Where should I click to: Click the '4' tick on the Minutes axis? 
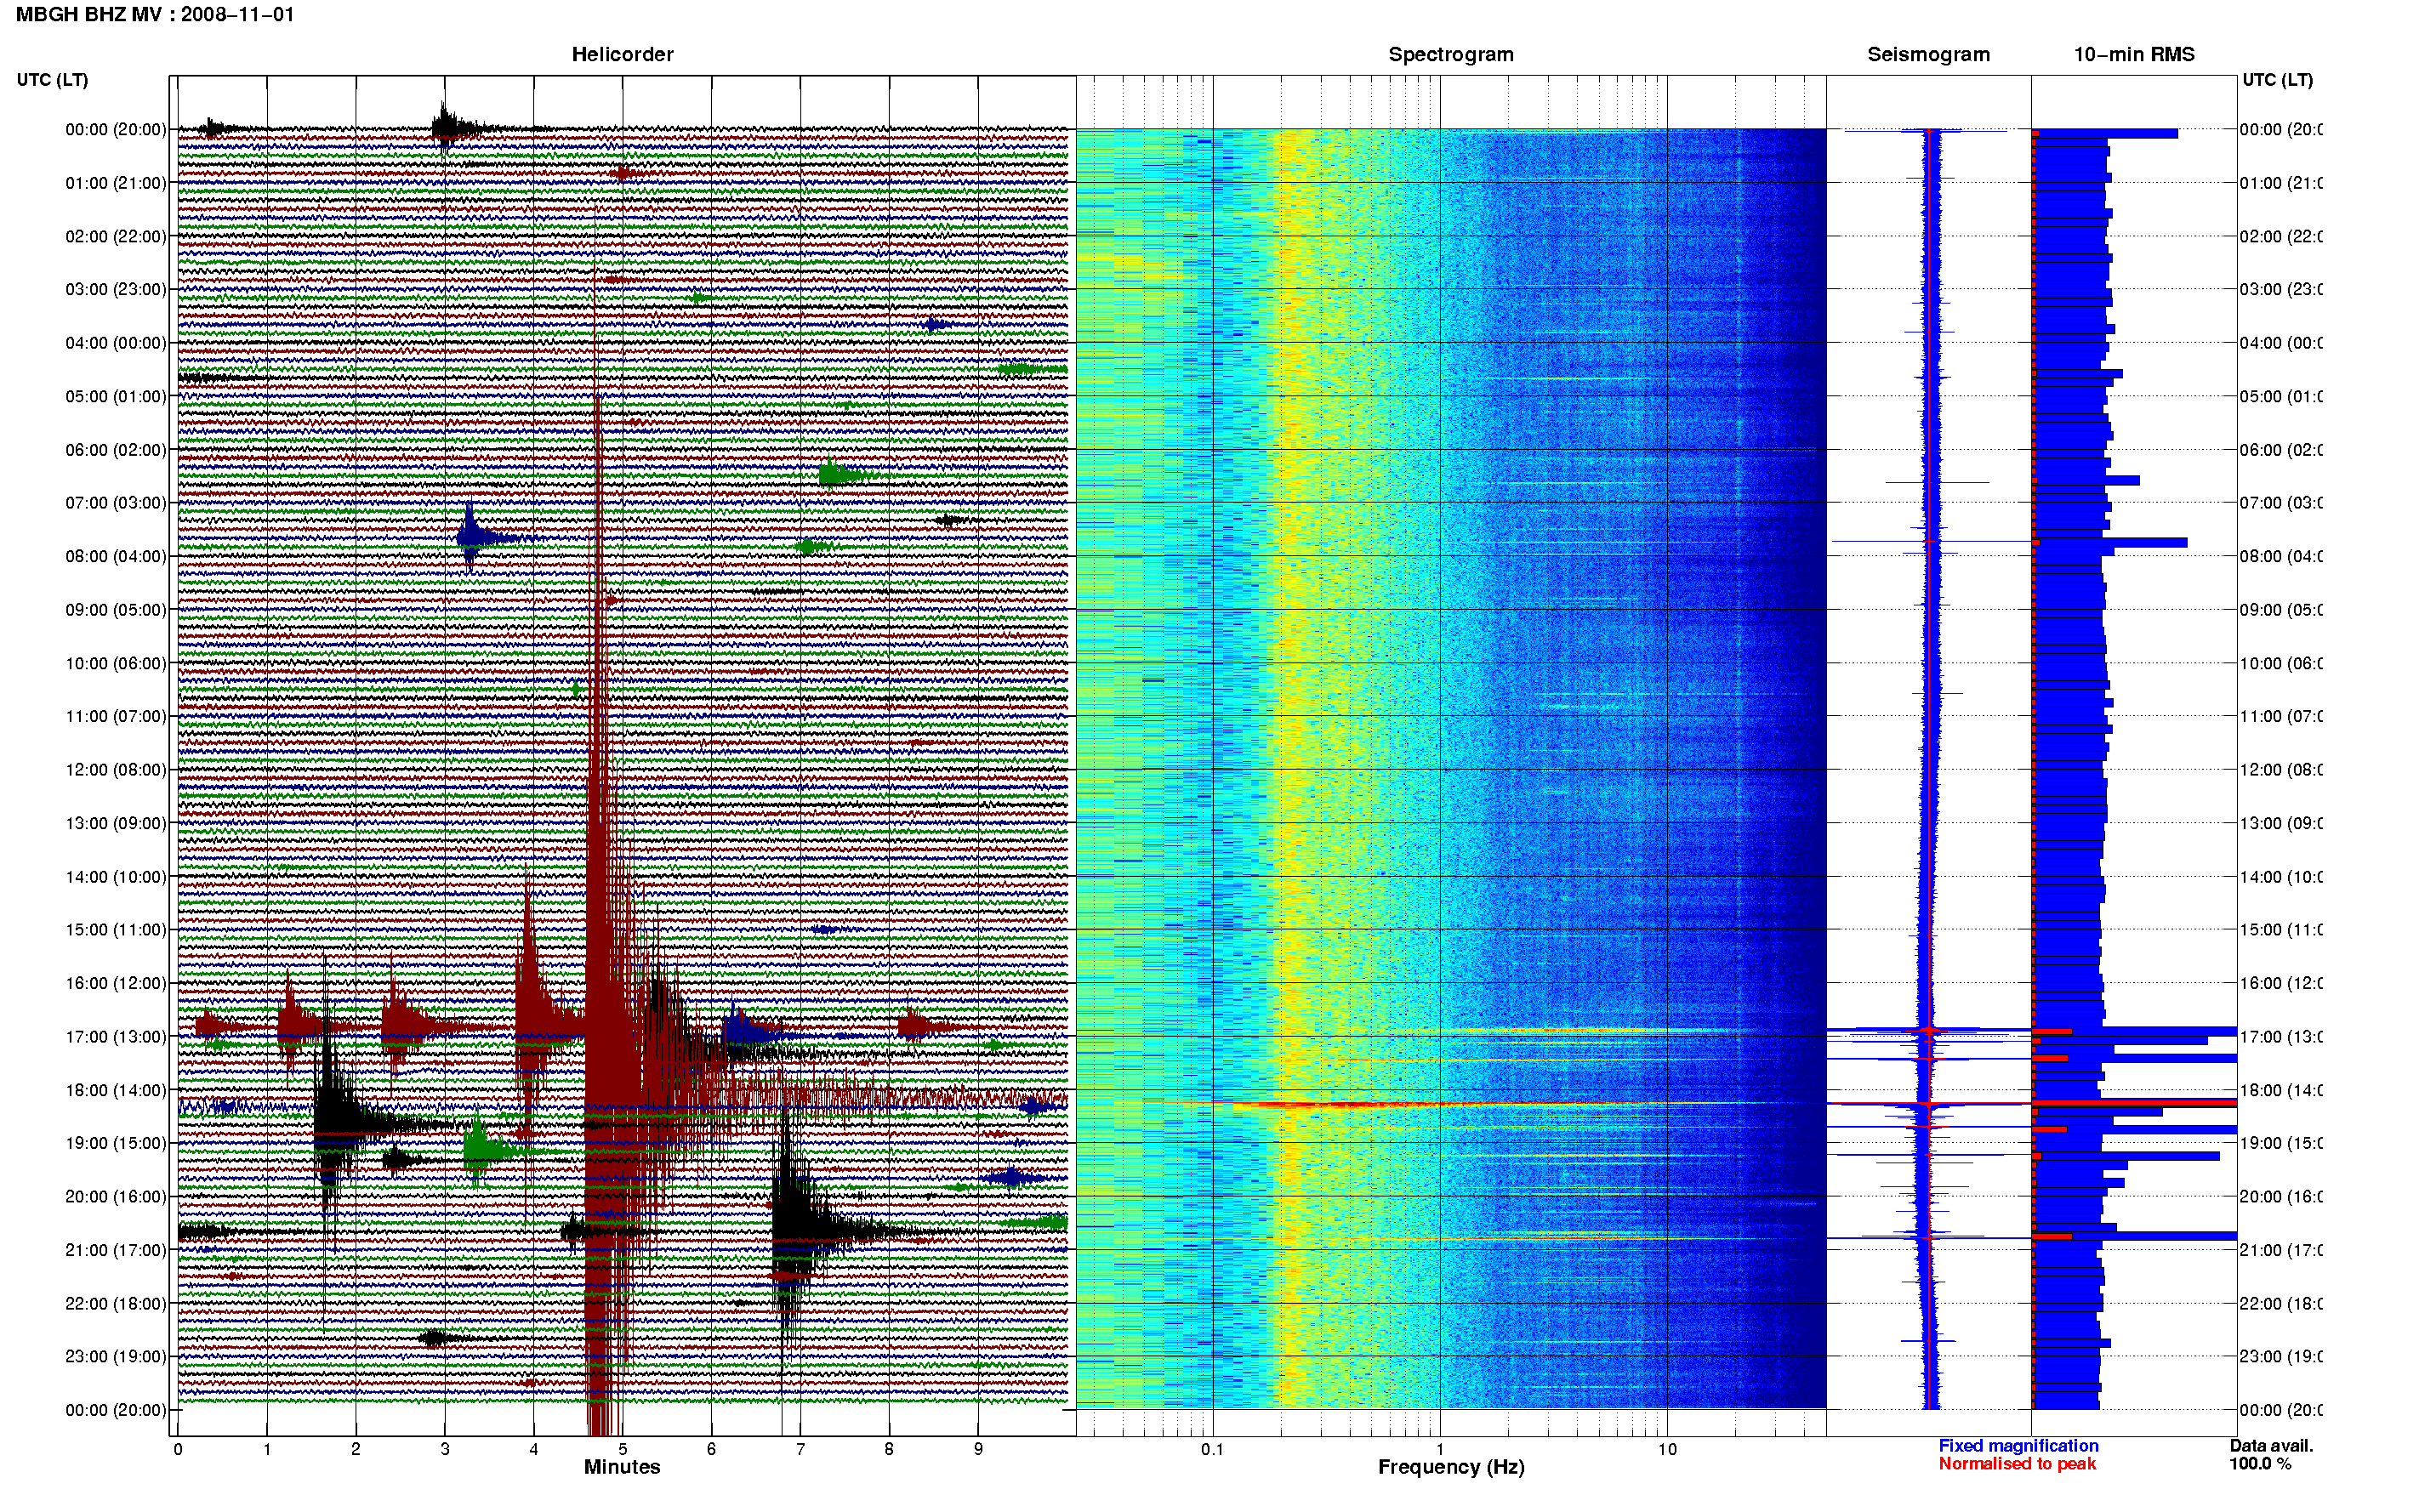534,1449
